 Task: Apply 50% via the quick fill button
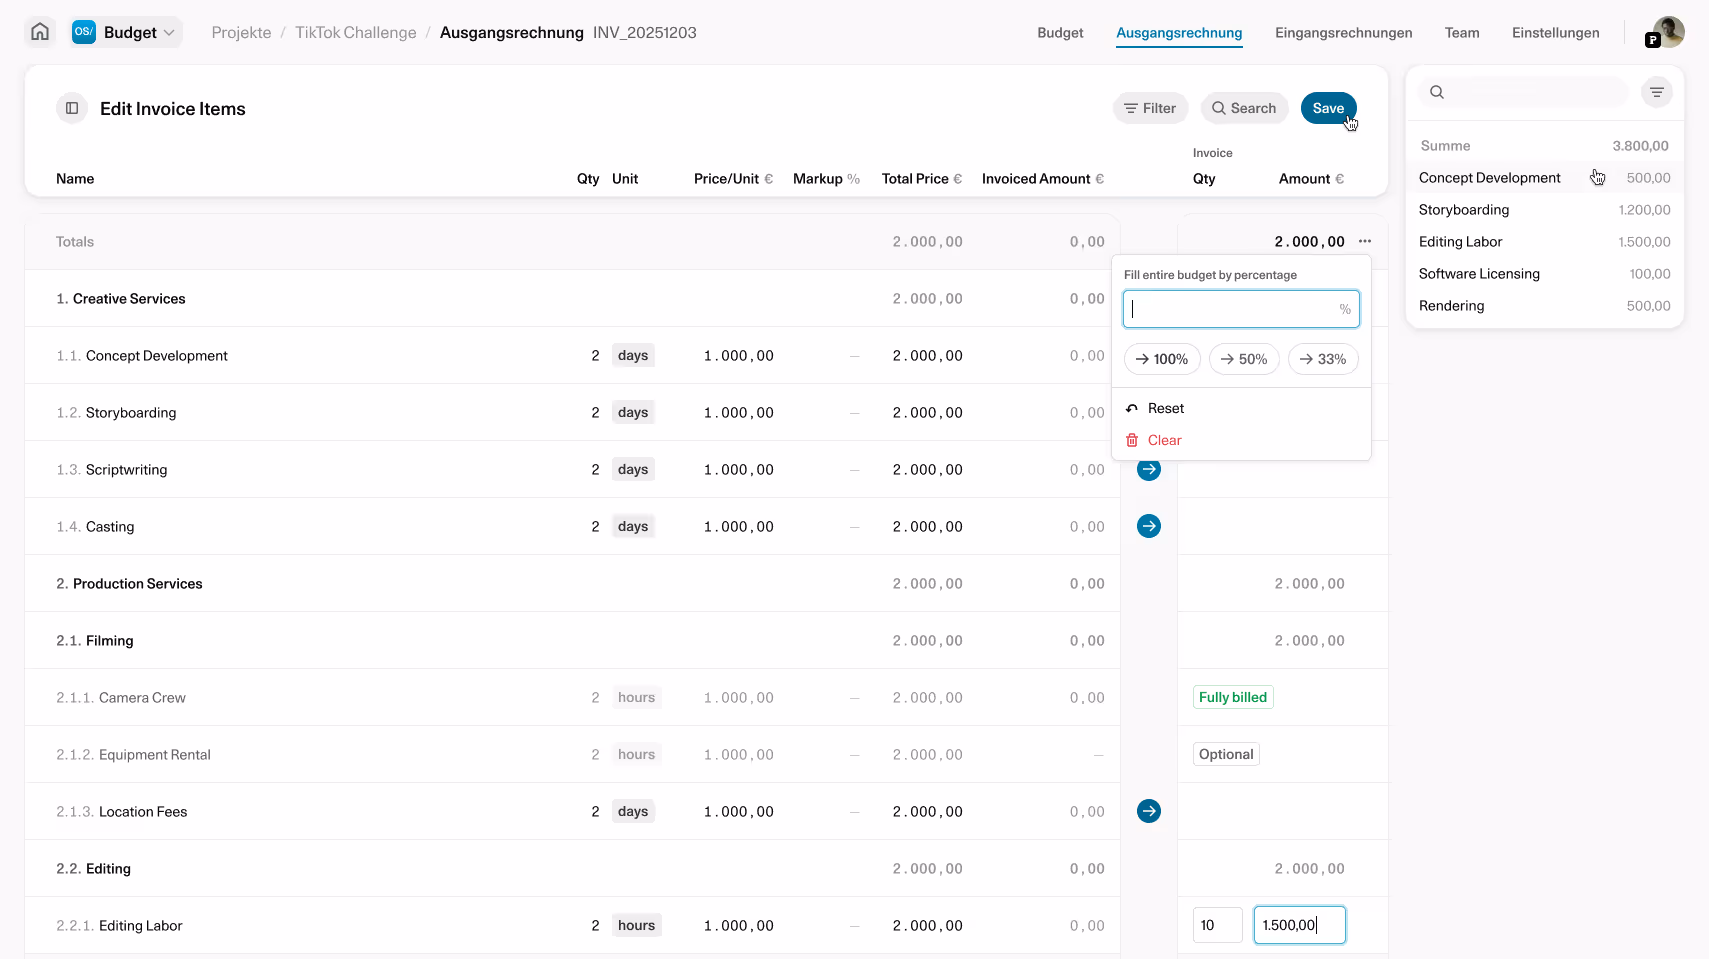tap(1244, 358)
